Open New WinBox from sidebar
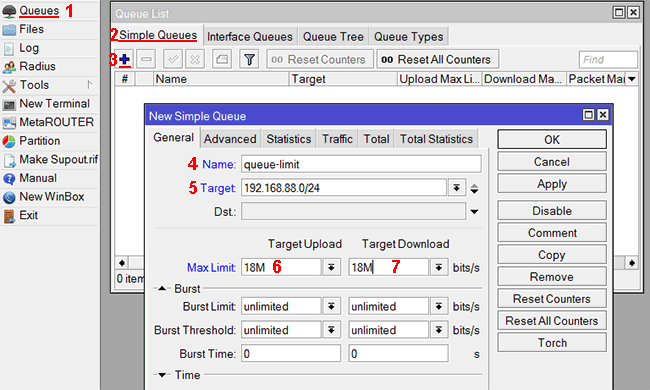650x390 pixels. (52, 197)
